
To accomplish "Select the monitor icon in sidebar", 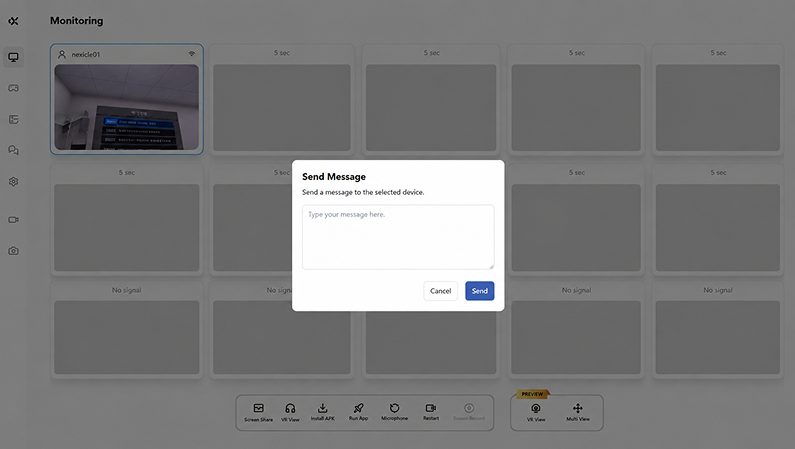I will [13, 57].
